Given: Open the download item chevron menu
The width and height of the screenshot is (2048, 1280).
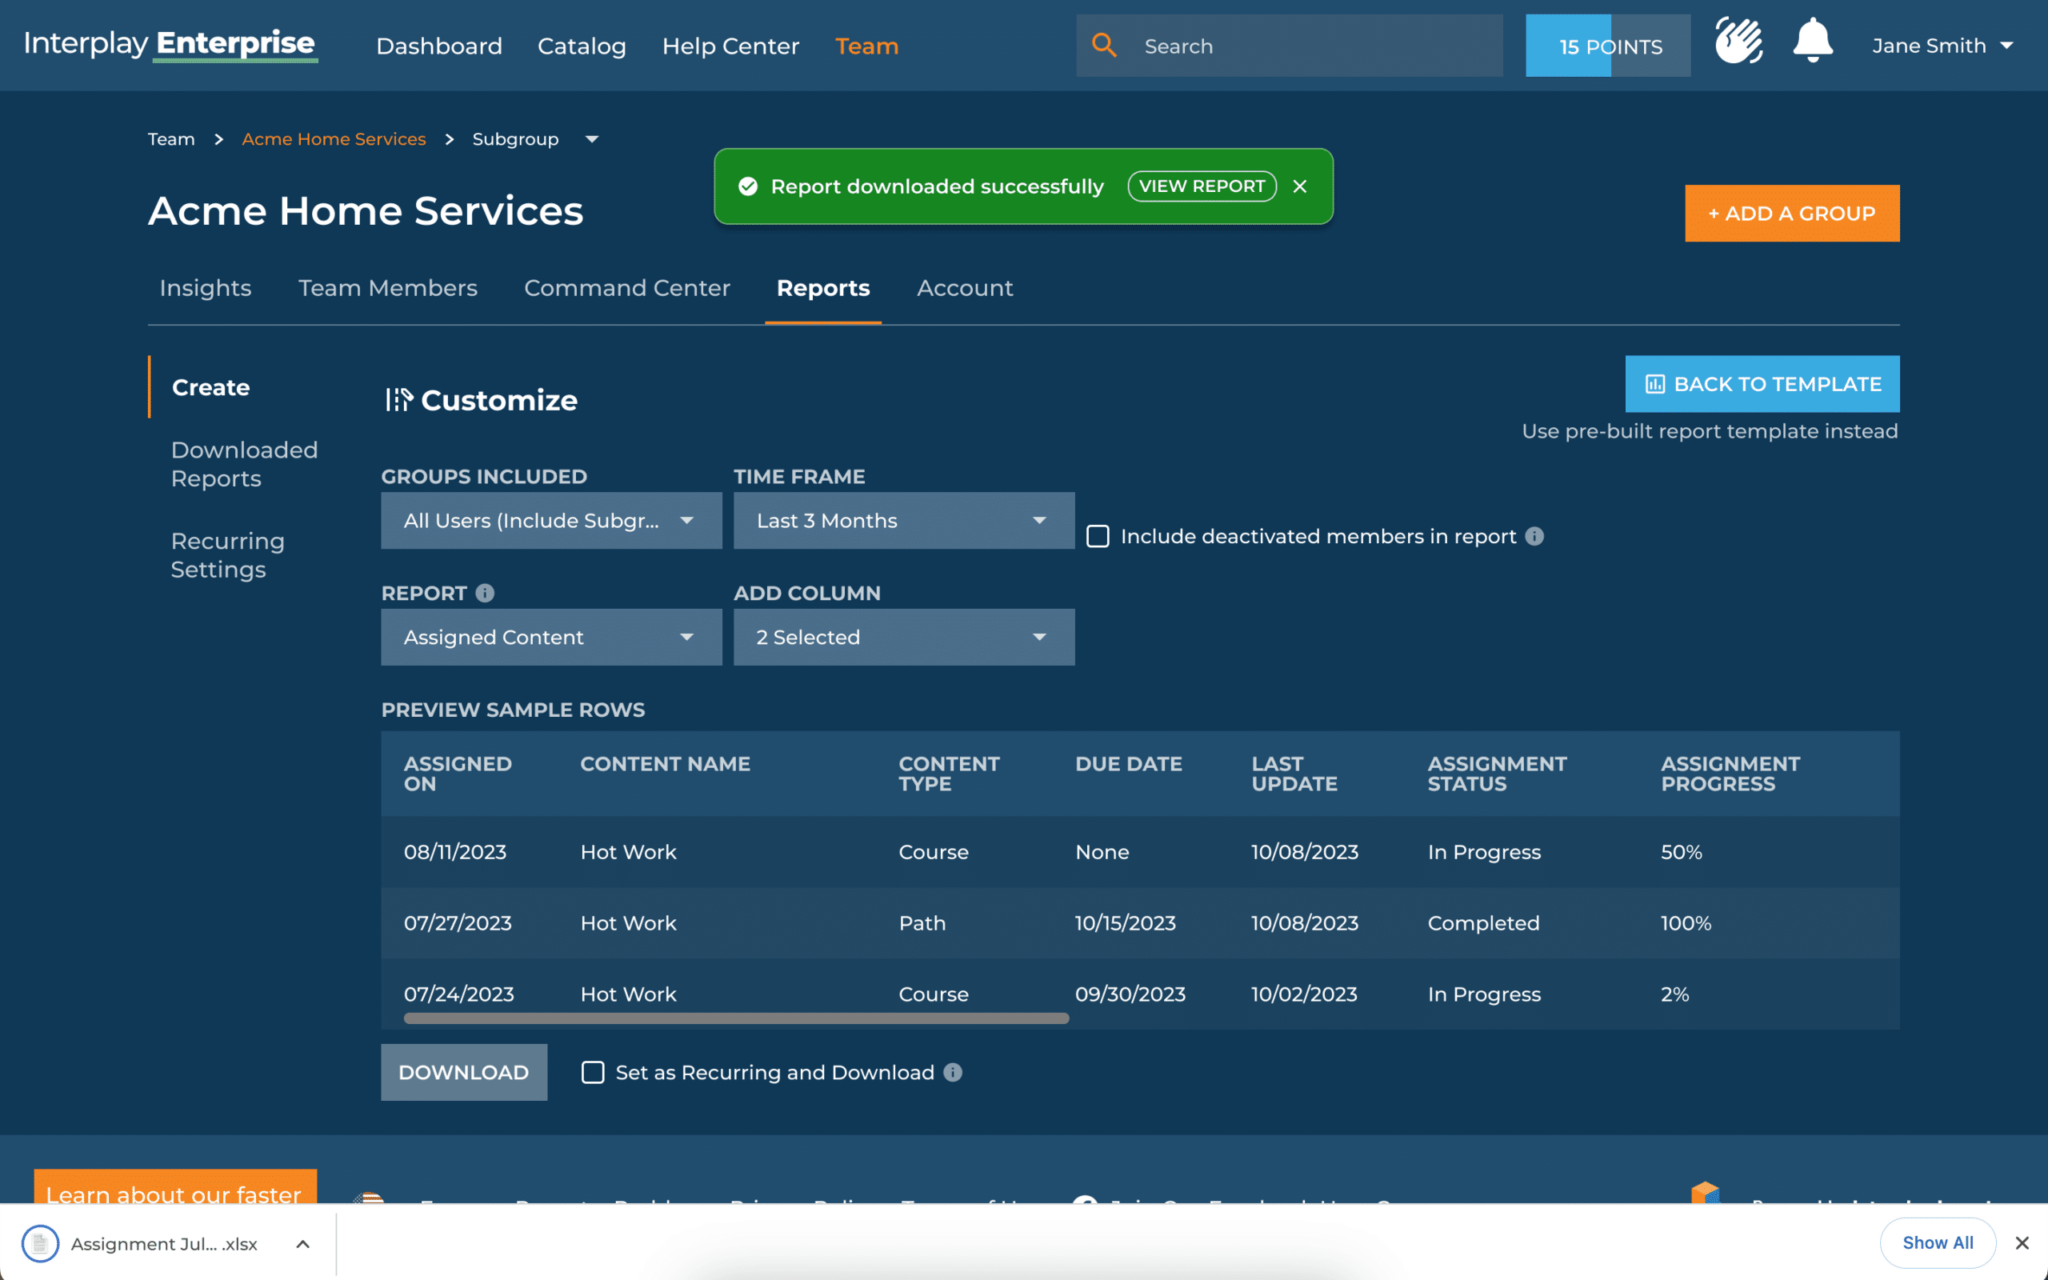Looking at the screenshot, I should point(303,1244).
